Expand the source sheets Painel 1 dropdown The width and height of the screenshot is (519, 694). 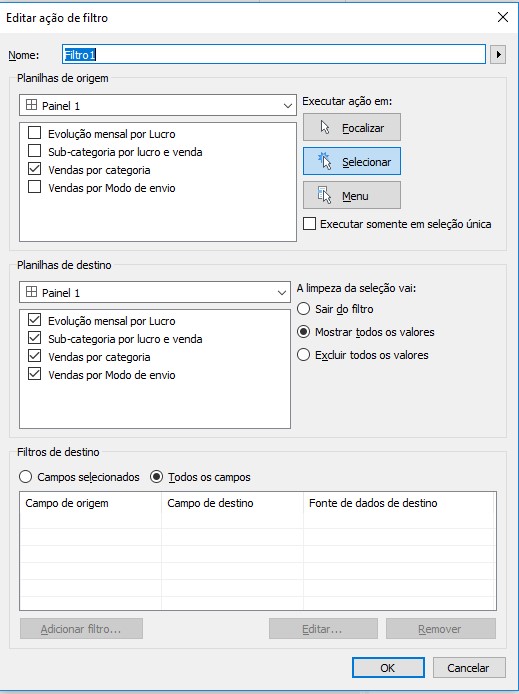coord(158,105)
